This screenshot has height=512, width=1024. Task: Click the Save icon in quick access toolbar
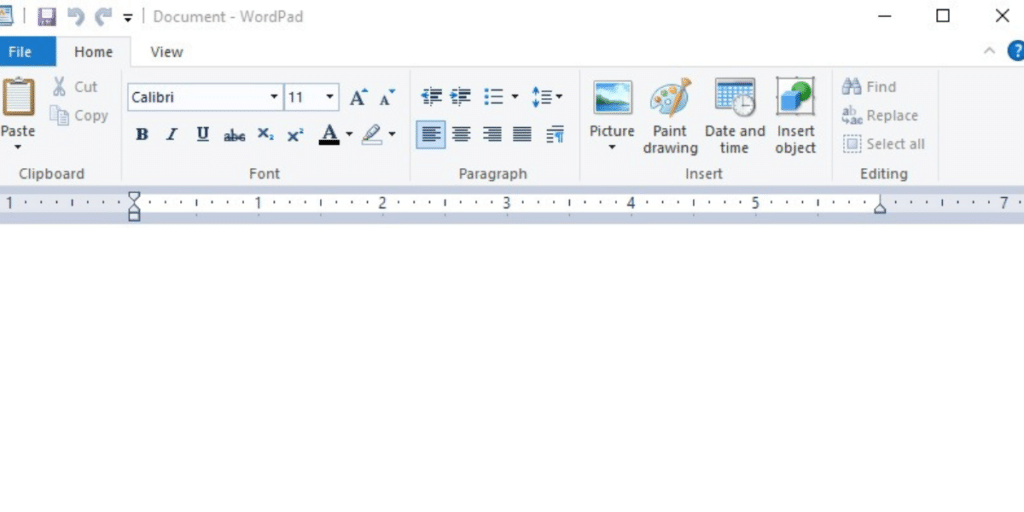point(46,16)
